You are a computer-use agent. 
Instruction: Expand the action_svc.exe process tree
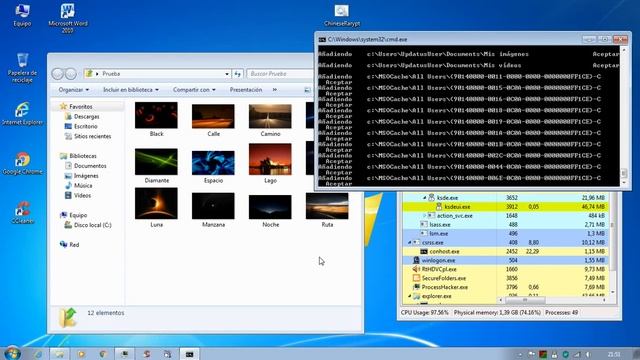pyautogui.click(x=424, y=216)
